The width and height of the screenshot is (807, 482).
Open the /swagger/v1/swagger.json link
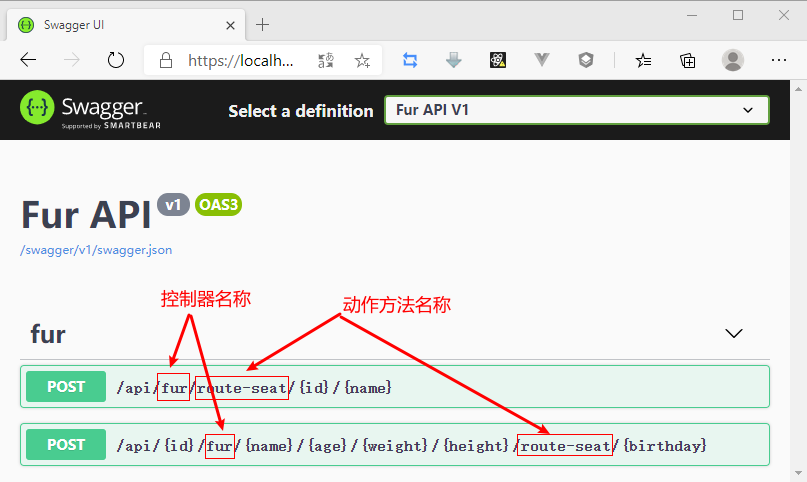tap(88, 250)
